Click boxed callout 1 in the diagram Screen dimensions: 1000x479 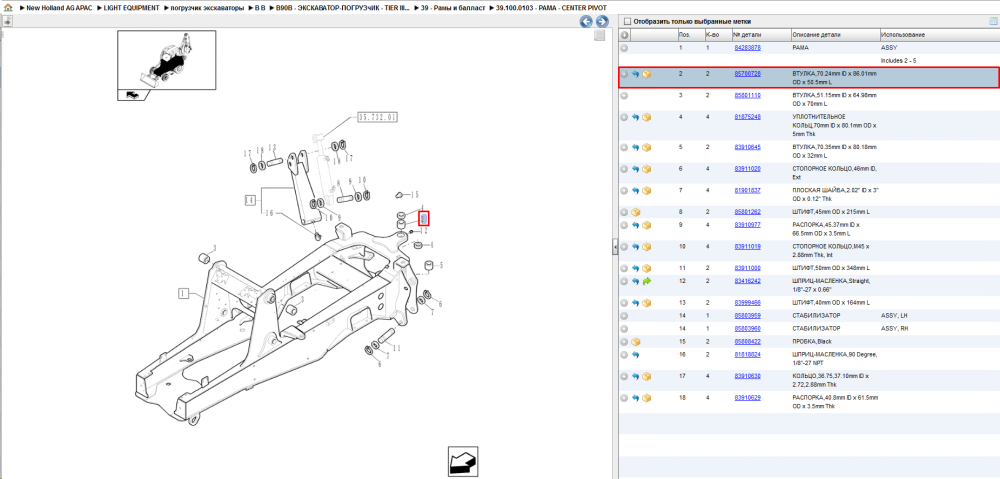(184, 293)
